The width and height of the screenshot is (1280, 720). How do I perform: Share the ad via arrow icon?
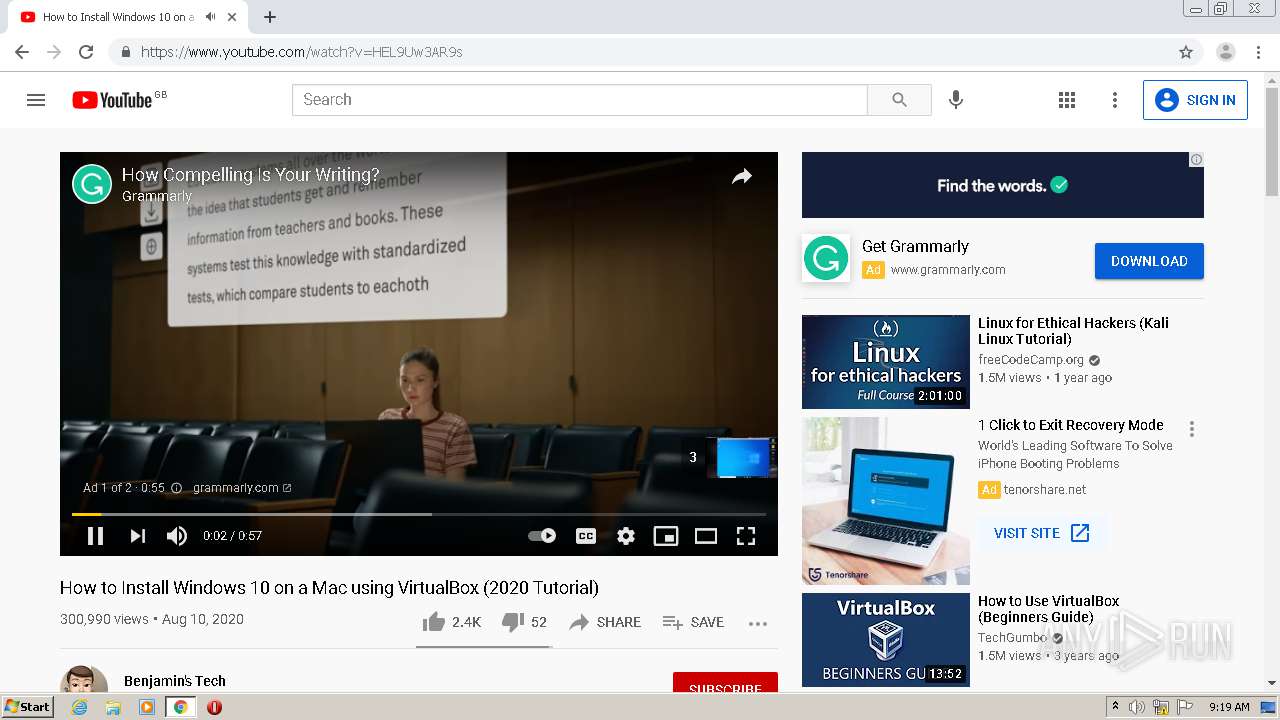(x=741, y=177)
